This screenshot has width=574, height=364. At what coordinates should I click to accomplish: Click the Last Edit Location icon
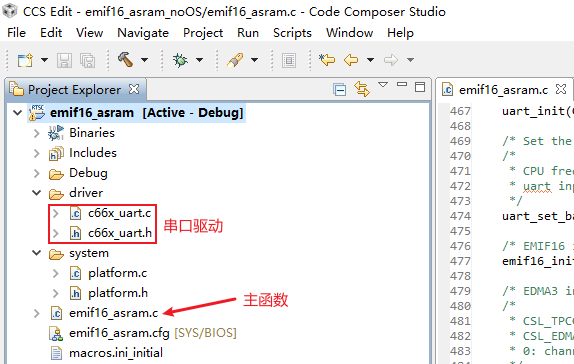pos(327,59)
